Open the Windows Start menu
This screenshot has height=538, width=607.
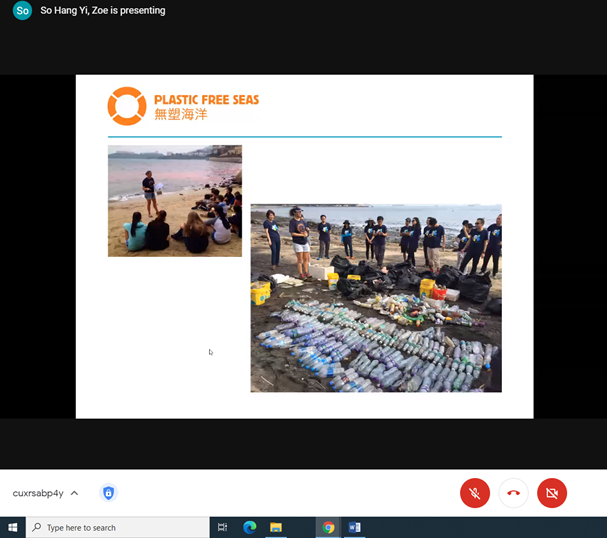[x=13, y=528]
